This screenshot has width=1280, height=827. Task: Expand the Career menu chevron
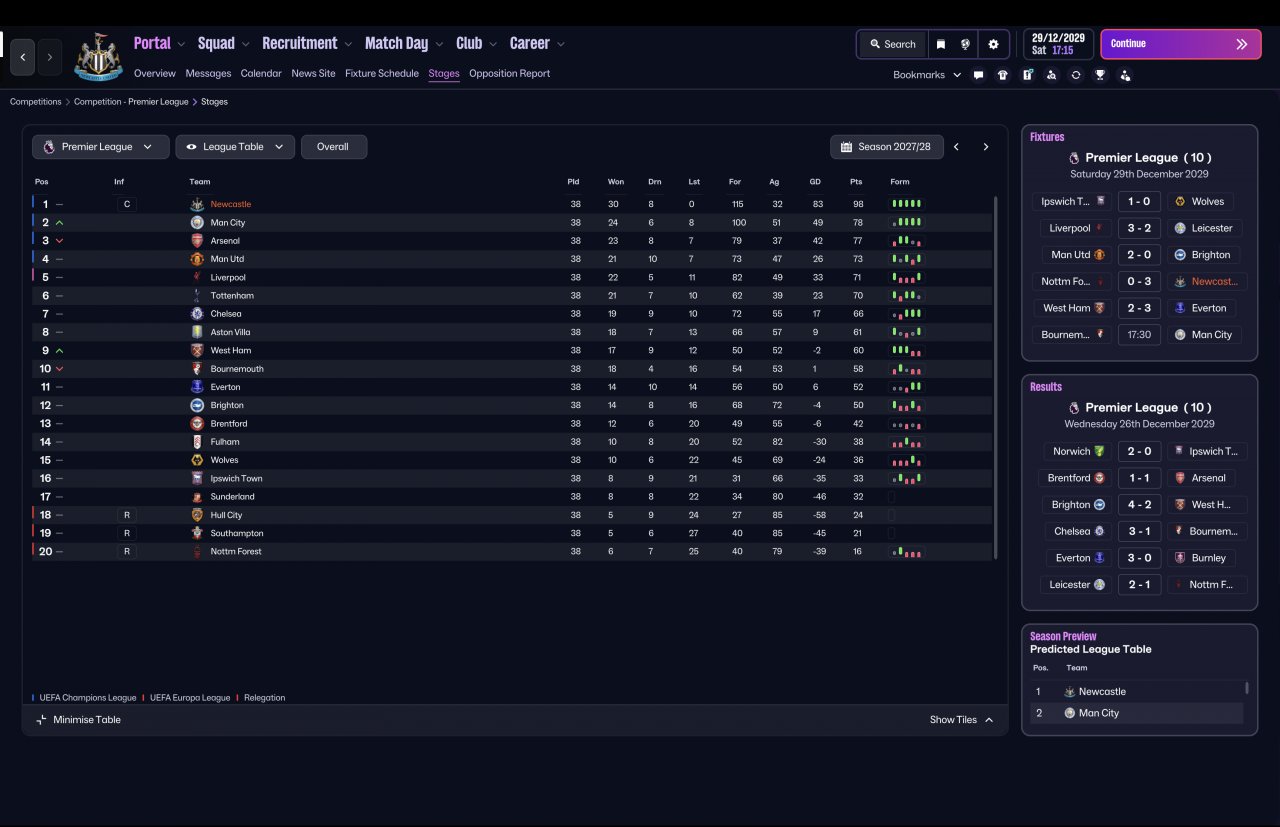(561, 44)
